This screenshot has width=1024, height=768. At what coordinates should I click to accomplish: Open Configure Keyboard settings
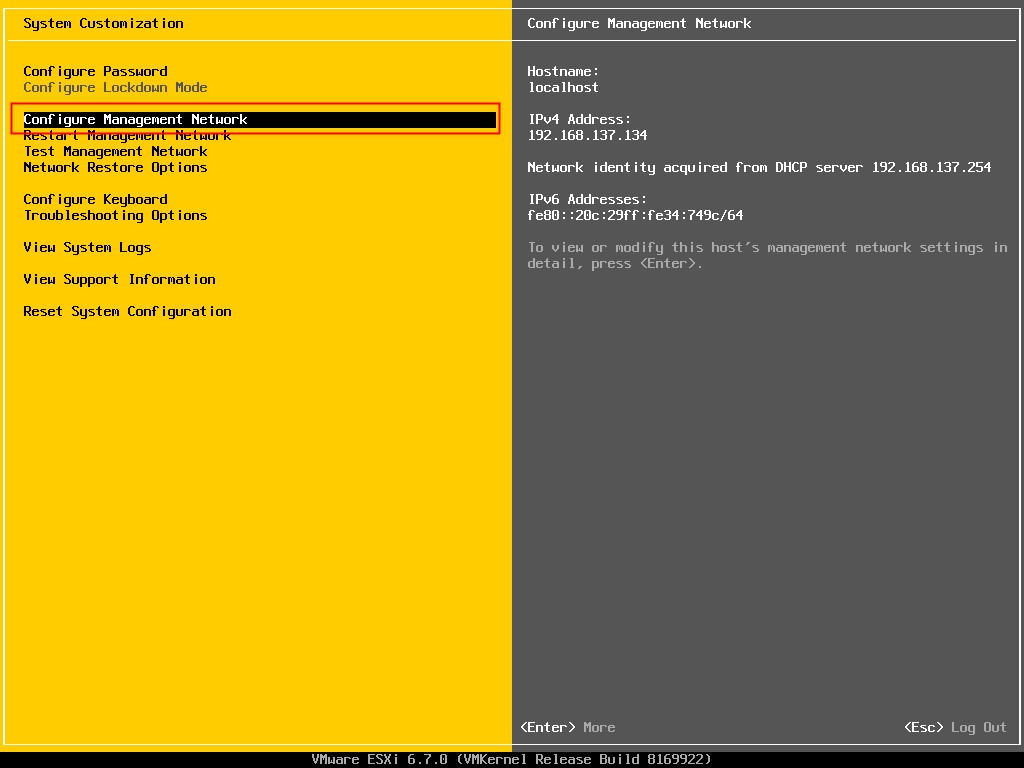pyautogui.click(x=95, y=199)
